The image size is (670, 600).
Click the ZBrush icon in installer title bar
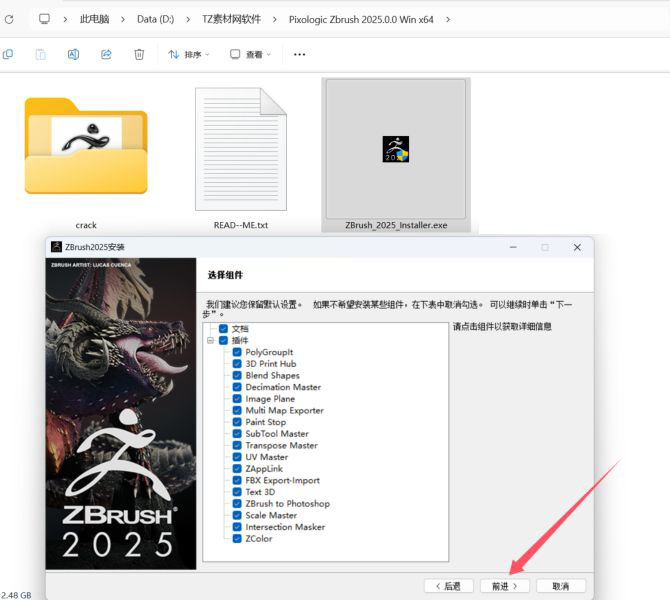point(56,247)
